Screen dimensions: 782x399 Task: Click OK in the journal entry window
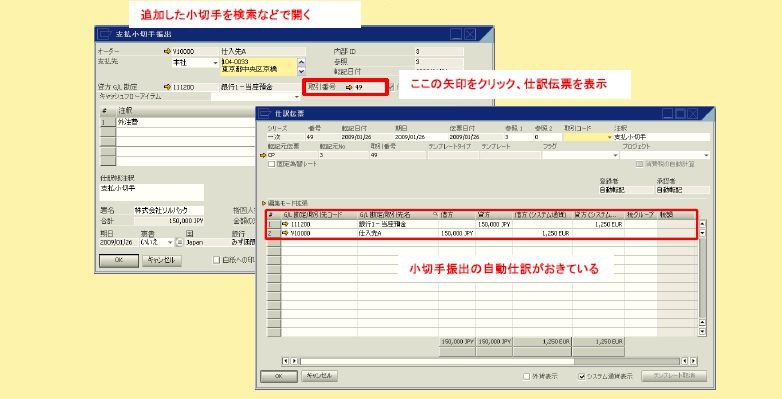click(x=279, y=376)
